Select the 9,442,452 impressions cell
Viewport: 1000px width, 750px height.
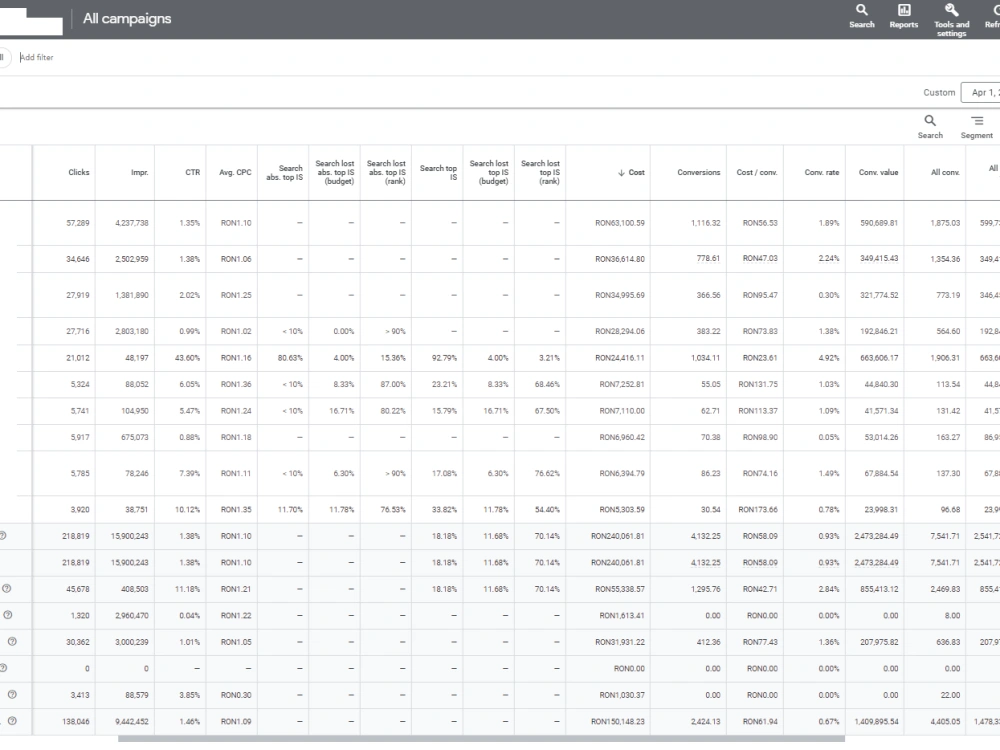(132, 721)
